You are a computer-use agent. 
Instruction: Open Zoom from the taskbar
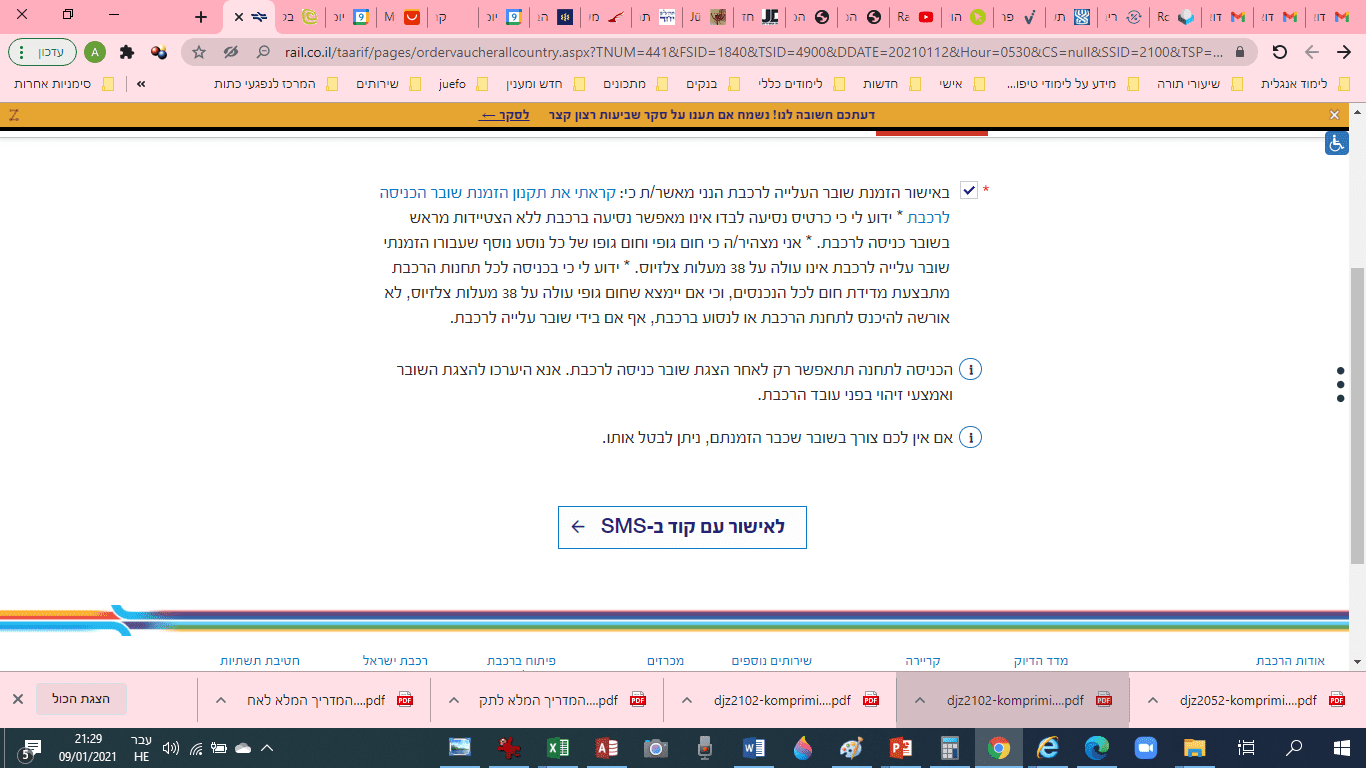1146,748
